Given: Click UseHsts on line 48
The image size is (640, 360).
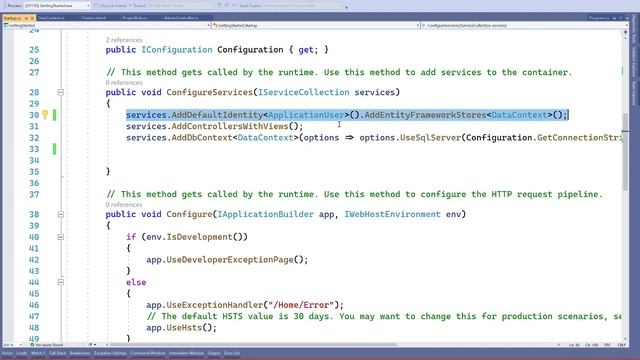Looking at the screenshot, I should (184, 328).
